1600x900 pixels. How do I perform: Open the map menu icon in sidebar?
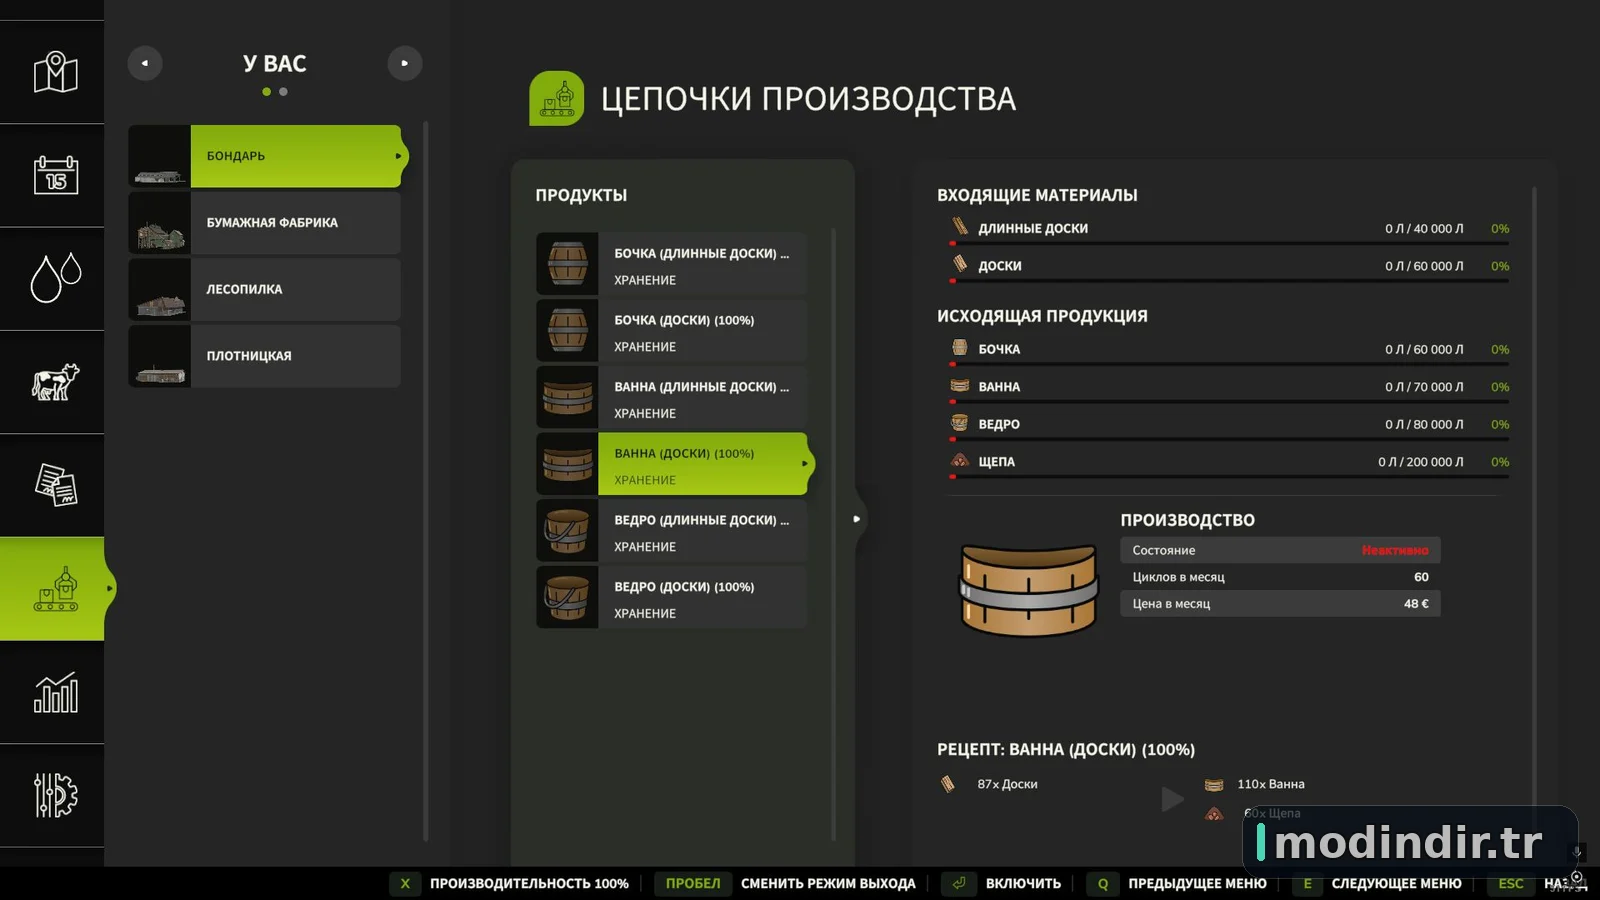pyautogui.click(x=56, y=72)
